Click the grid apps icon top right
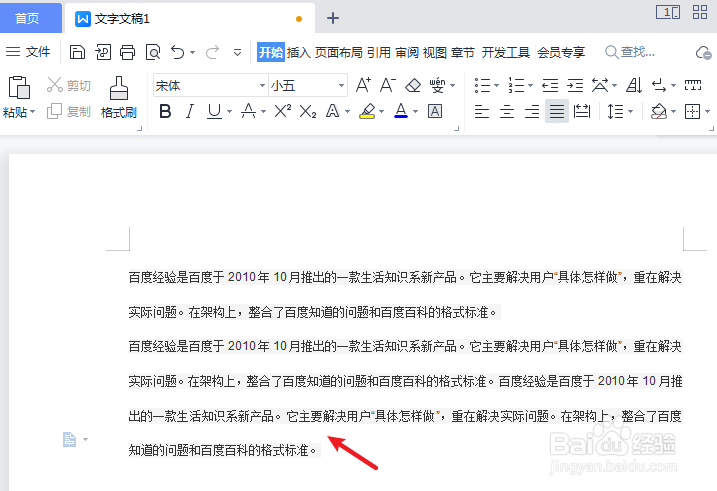Screen dimensions: 717x491 (700, 12)
